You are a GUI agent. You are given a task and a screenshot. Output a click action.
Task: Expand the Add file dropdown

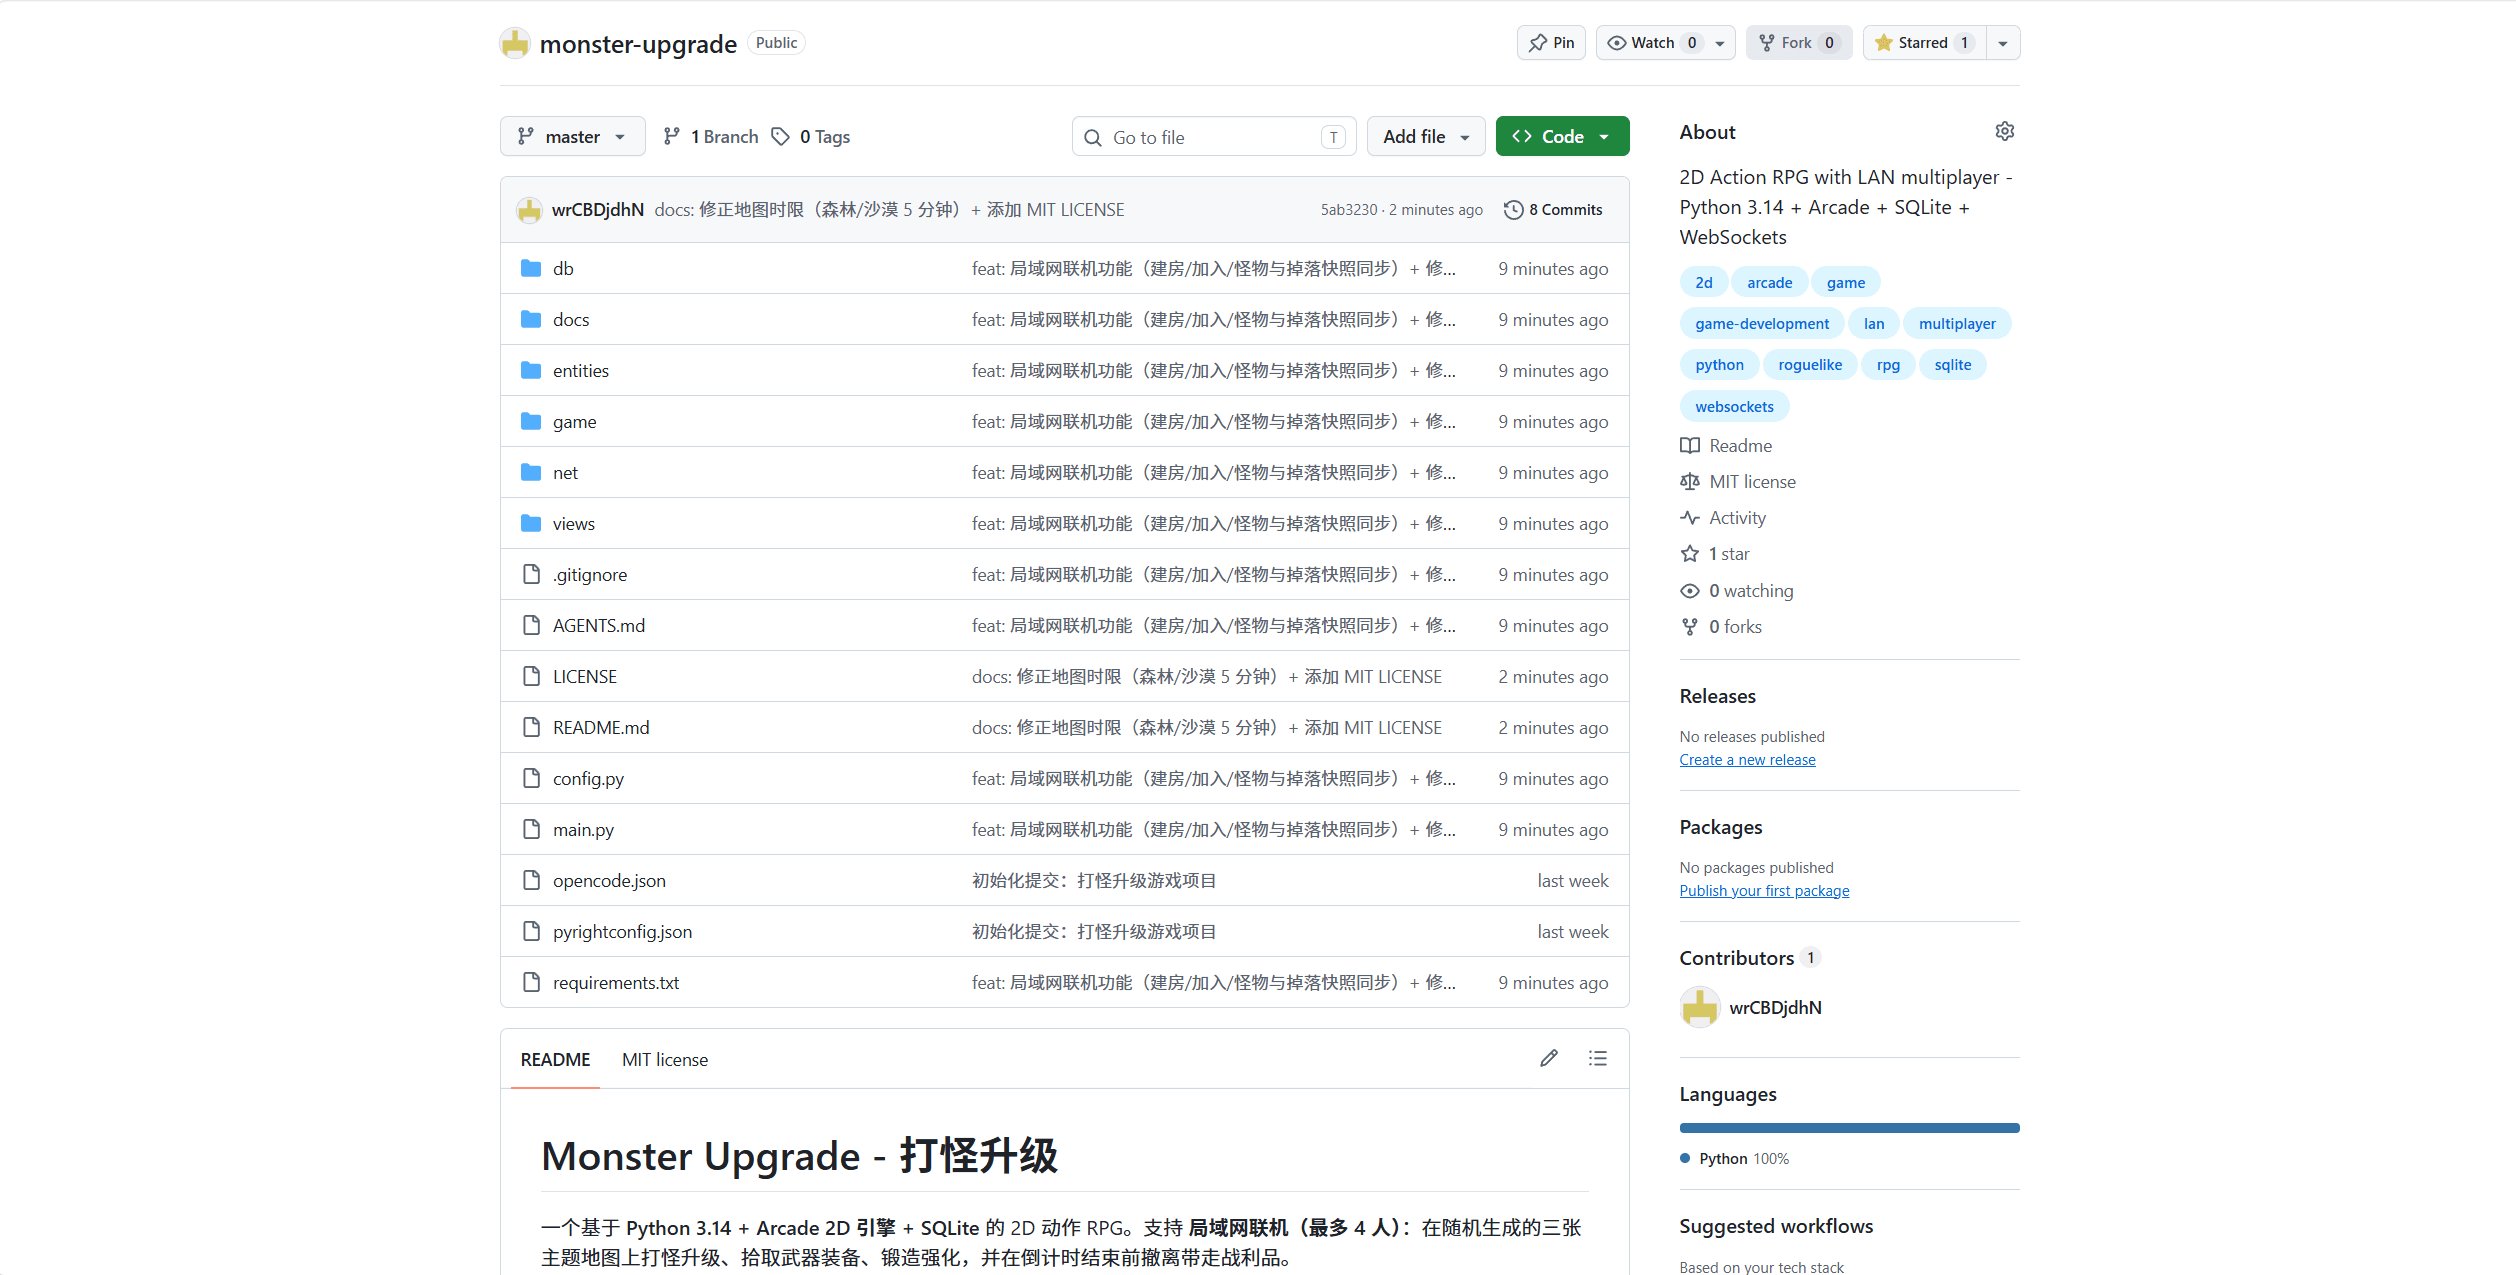(x=1426, y=136)
